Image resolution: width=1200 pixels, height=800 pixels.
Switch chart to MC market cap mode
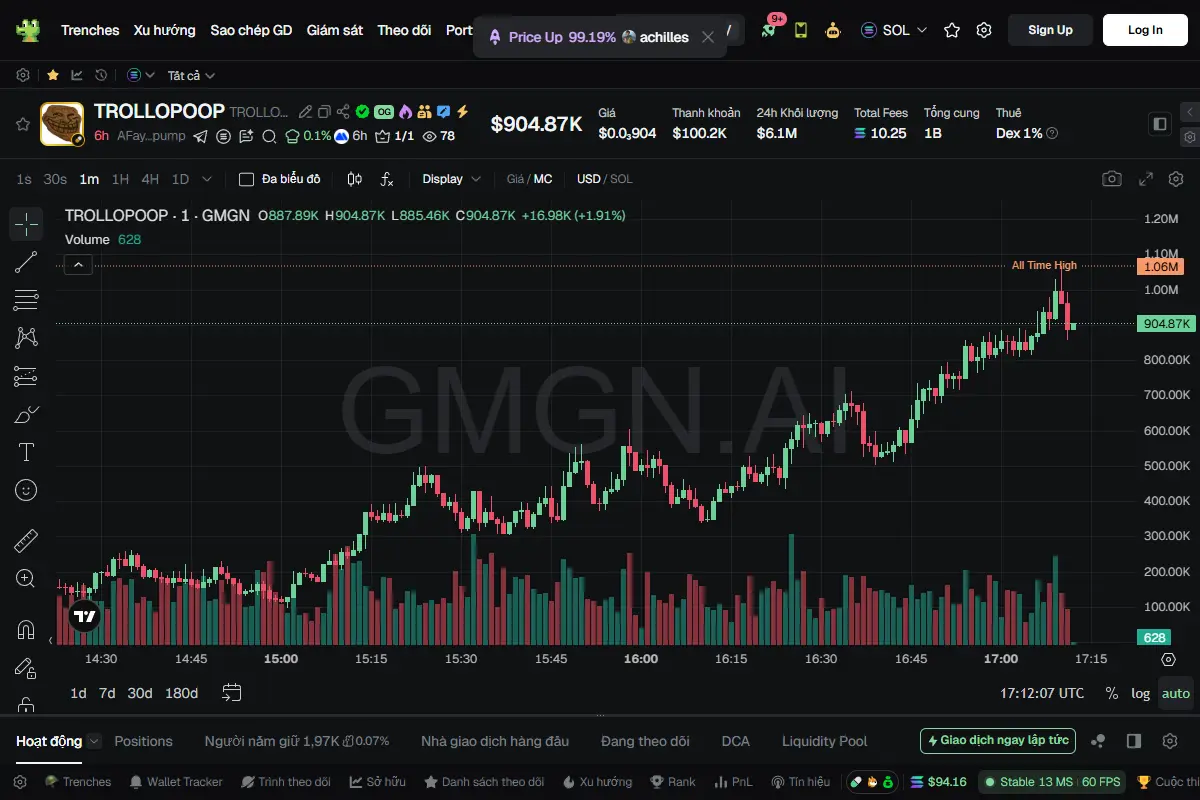(x=543, y=179)
